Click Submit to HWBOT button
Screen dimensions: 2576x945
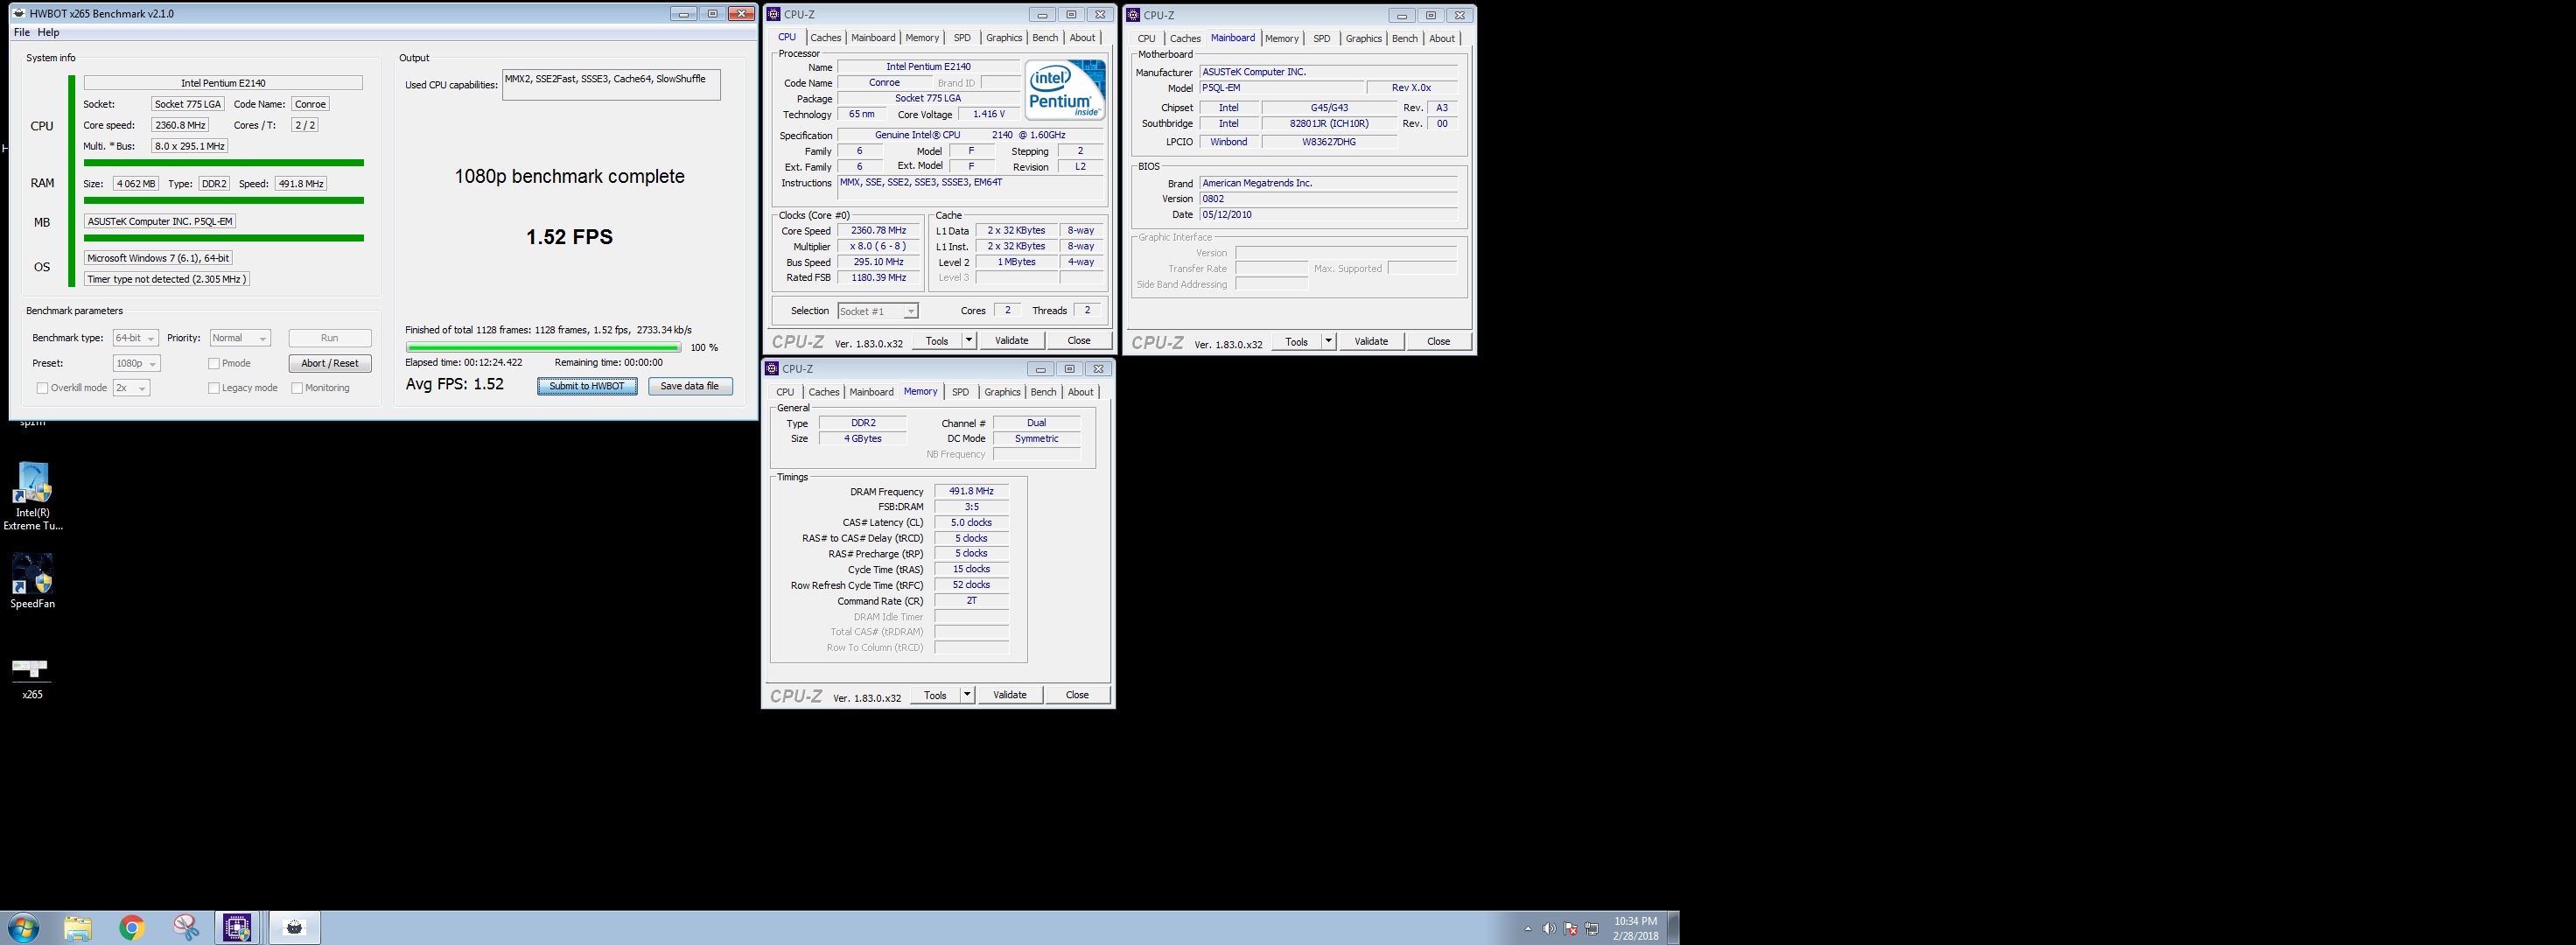587,386
